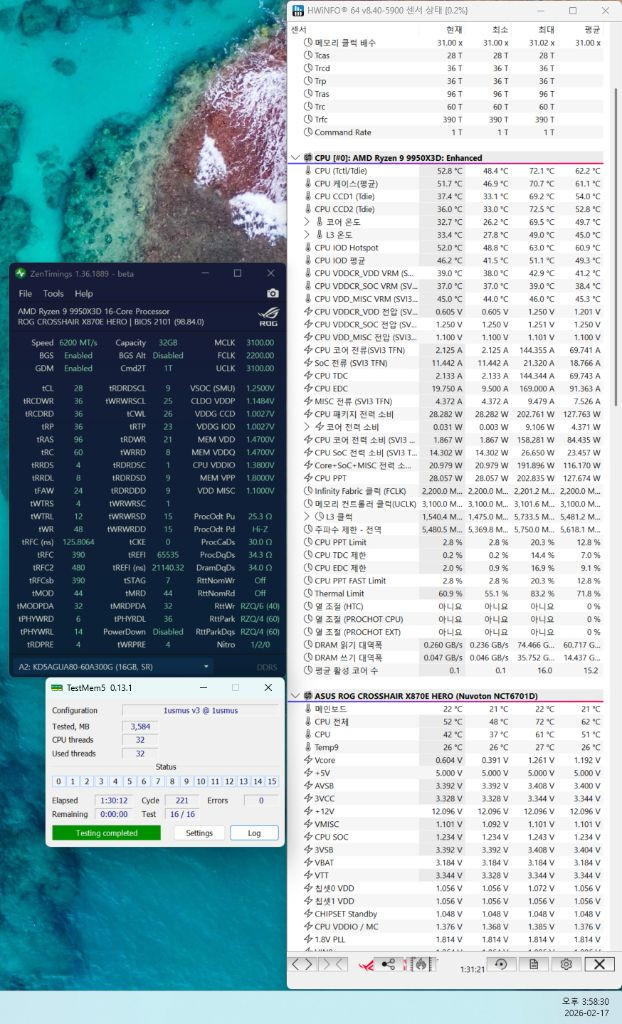Expand the L3 온도 subtree
The height and width of the screenshot is (1024, 622).
pos(308,235)
